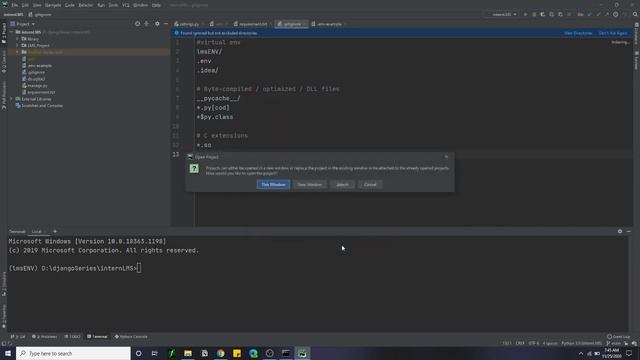Click Run with Coverage icon in toolbar
Image resolution: width=640 pixels, height=360 pixels.
coord(542,14)
